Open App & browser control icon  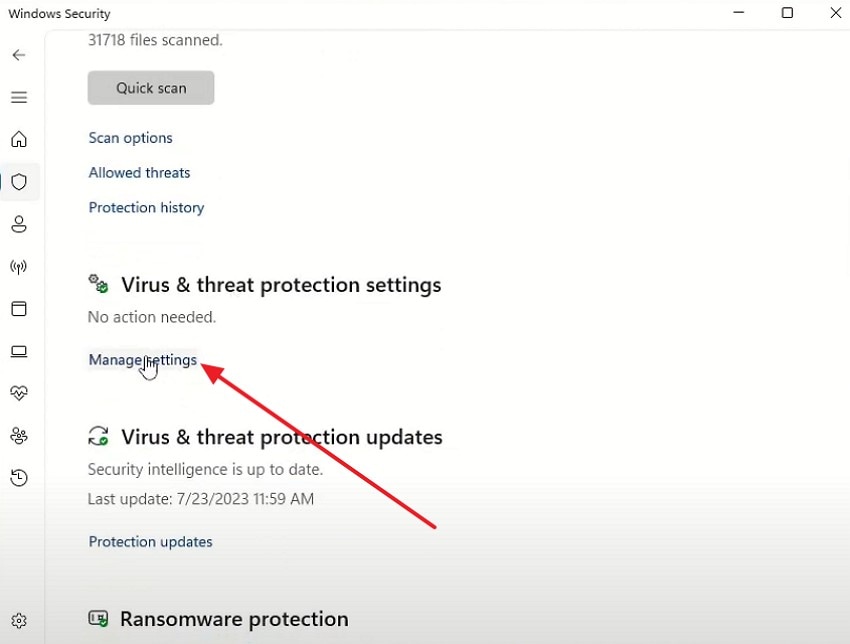pyautogui.click(x=19, y=309)
